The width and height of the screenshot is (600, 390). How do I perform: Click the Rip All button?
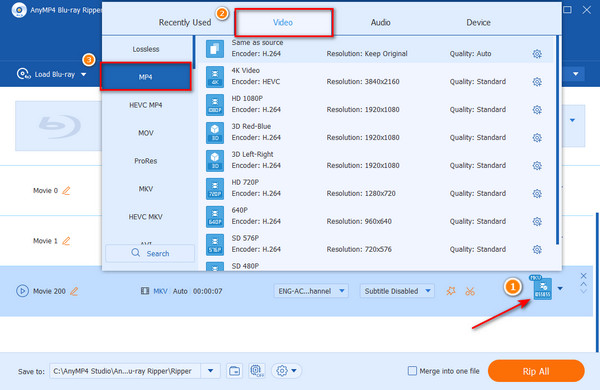click(x=536, y=371)
